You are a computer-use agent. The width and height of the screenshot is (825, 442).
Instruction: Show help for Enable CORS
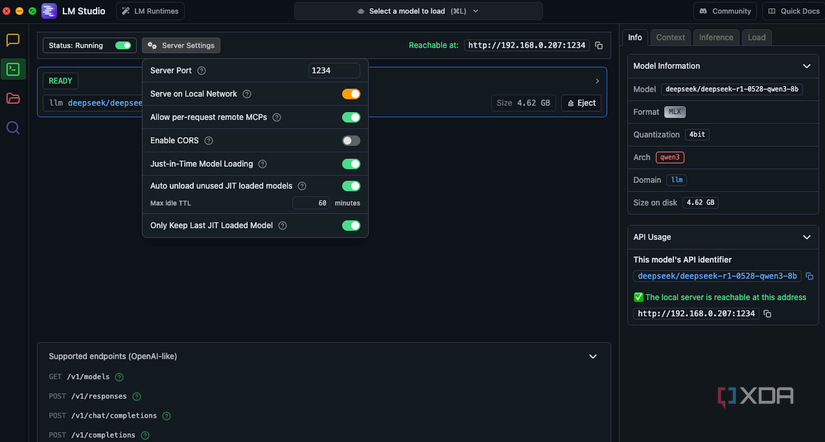click(209, 140)
